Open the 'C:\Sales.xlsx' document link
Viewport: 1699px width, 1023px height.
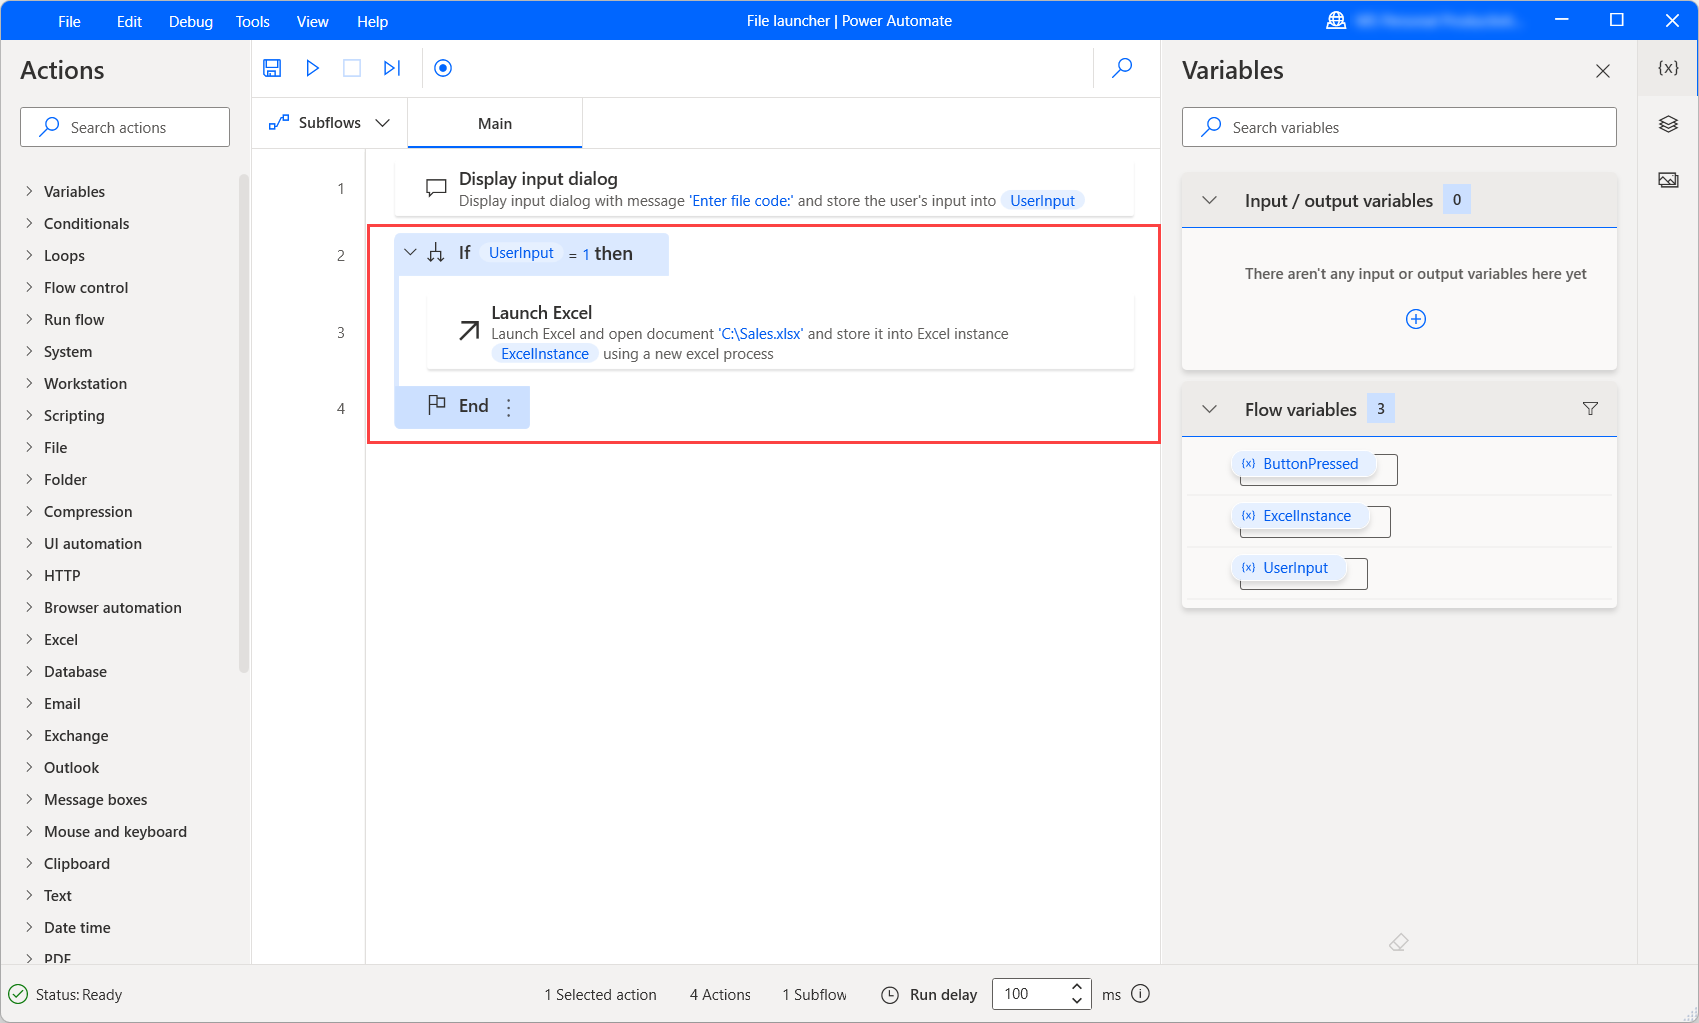pyautogui.click(x=760, y=333)
